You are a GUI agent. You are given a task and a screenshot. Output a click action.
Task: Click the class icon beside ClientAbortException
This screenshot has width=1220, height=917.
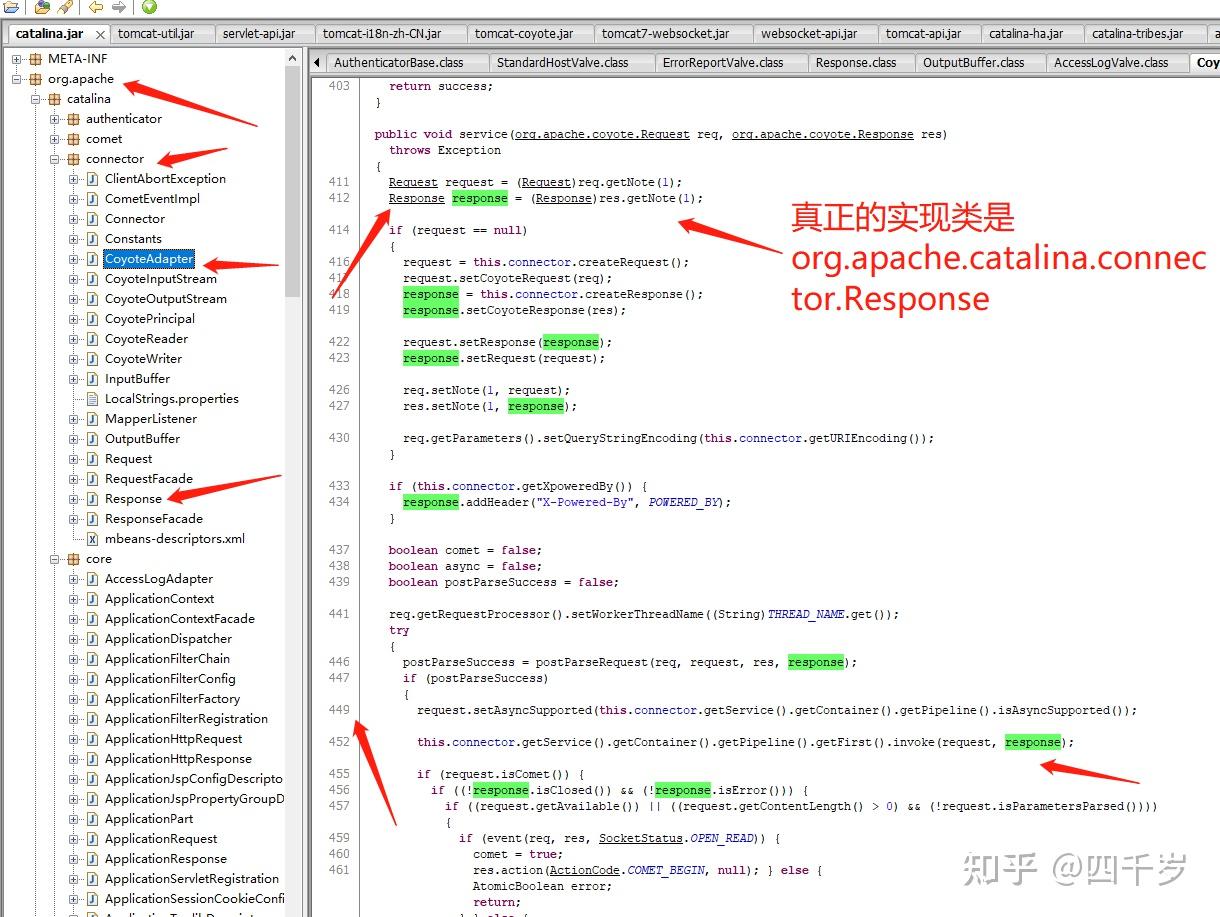point(92,179)
